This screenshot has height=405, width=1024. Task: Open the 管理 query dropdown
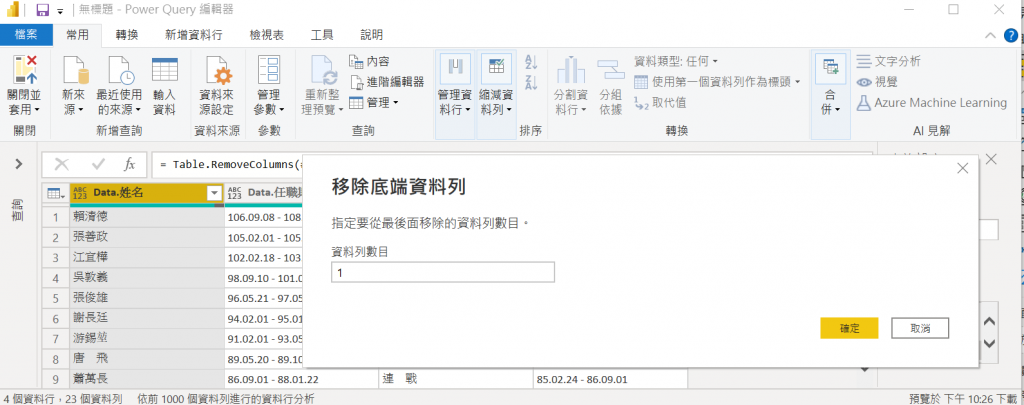pos(374,103)
